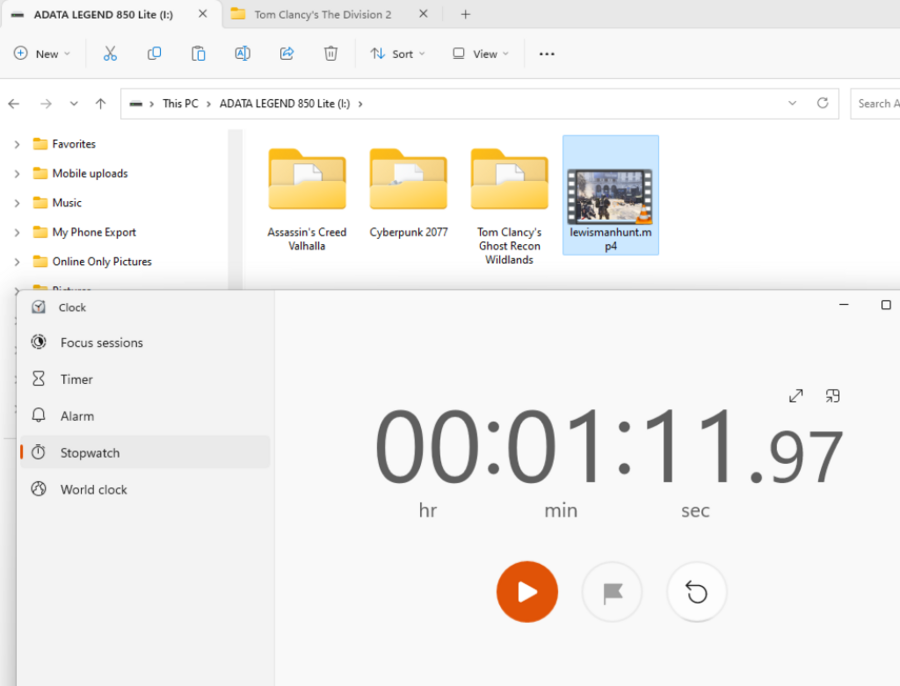
Task: Select the lewismanhunt.mp4 video thumbnail
Action: point(610,196)
